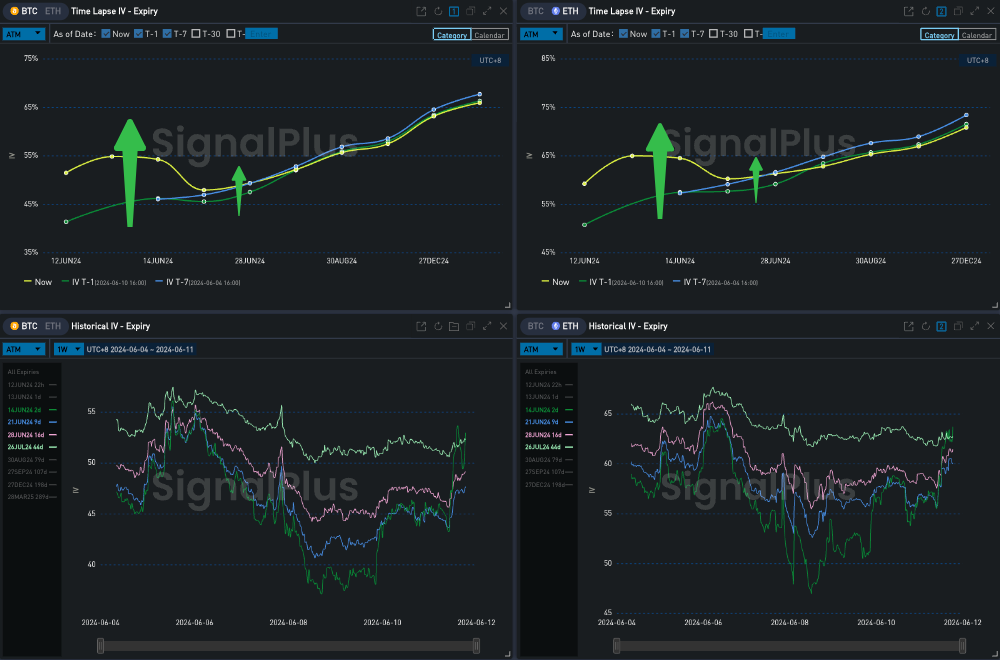Click duplicate panel icon in ETH Time Lapse
Screen dimensions: 1000x660
(957, 11)
